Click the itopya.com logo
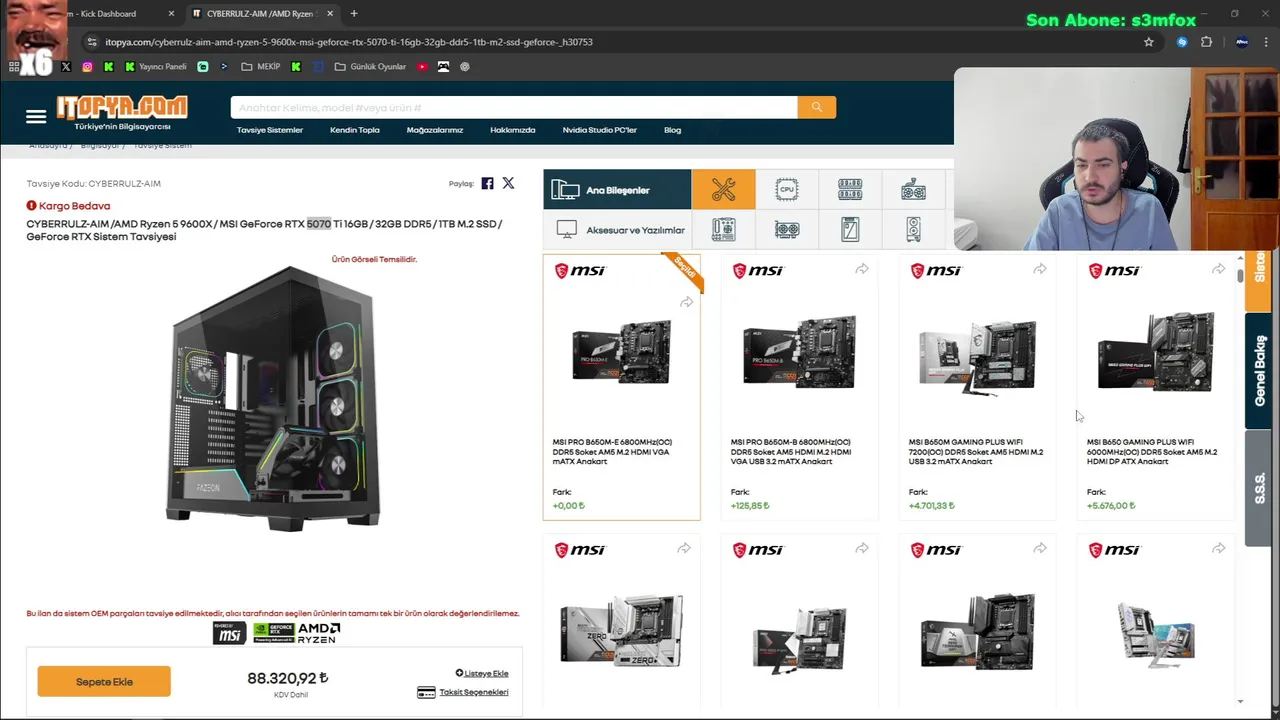Screen dimensions: 1280x720 coord(122,112)
